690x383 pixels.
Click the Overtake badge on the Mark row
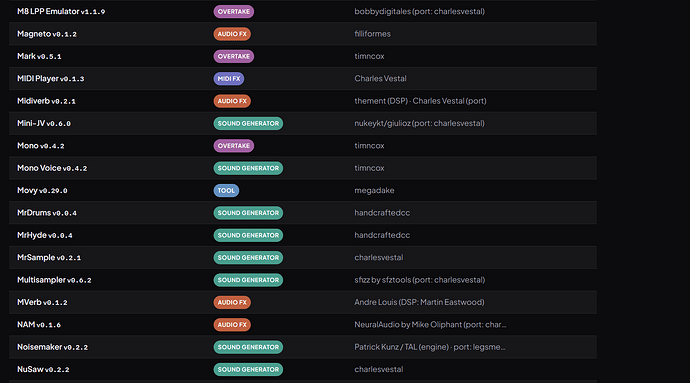pos(234,56)
